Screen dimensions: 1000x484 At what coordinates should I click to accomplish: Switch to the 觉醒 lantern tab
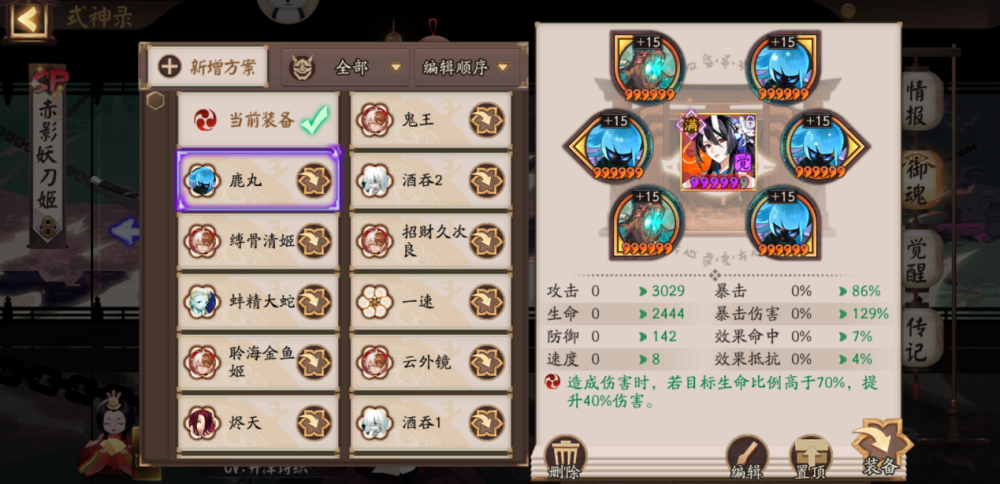[x=921, y=258]
